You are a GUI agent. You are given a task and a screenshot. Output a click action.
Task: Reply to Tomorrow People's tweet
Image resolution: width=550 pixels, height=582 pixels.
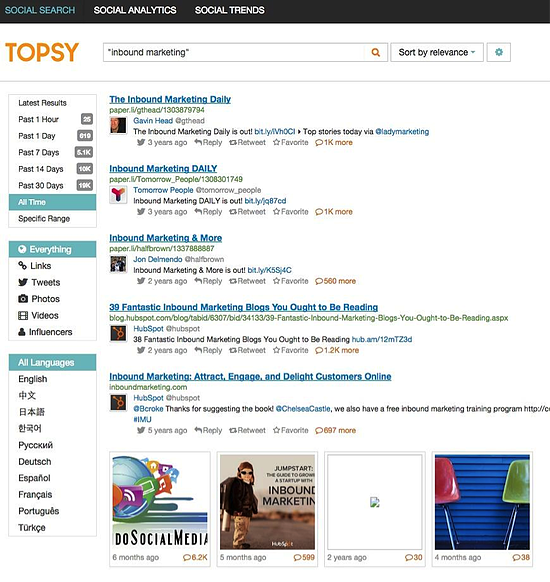(x=208, y=212)
